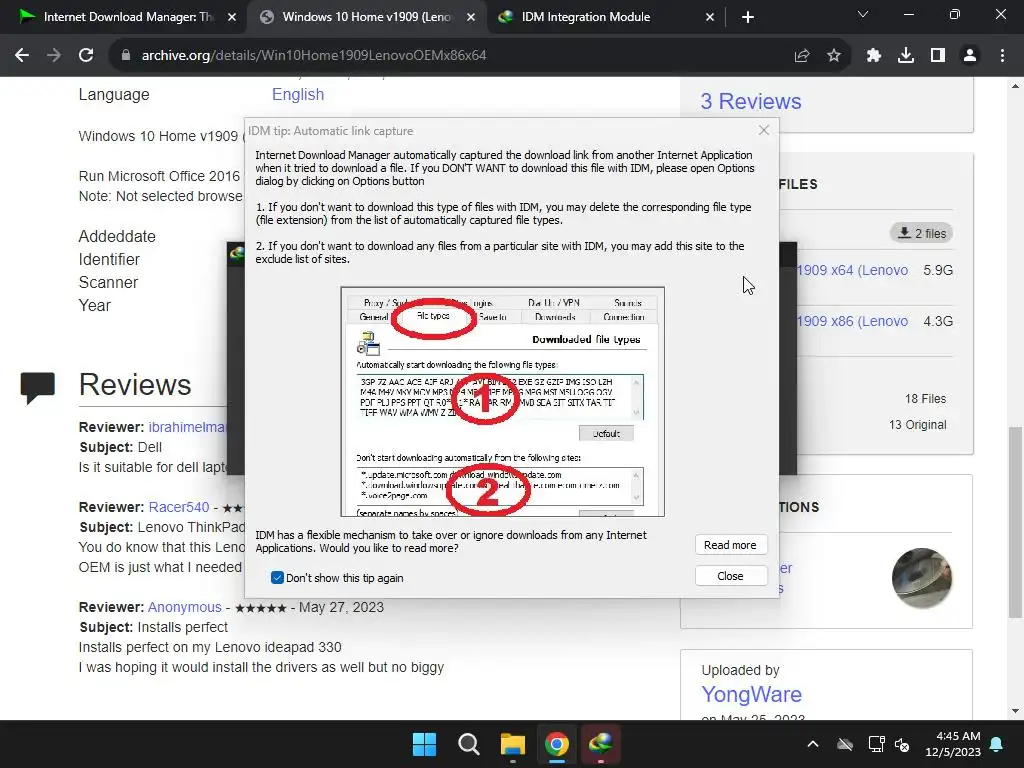This screenshot has width=1024, height=768.
Task: Open reviewer Racer540 profile link
Action: click(x=179, y=507)
